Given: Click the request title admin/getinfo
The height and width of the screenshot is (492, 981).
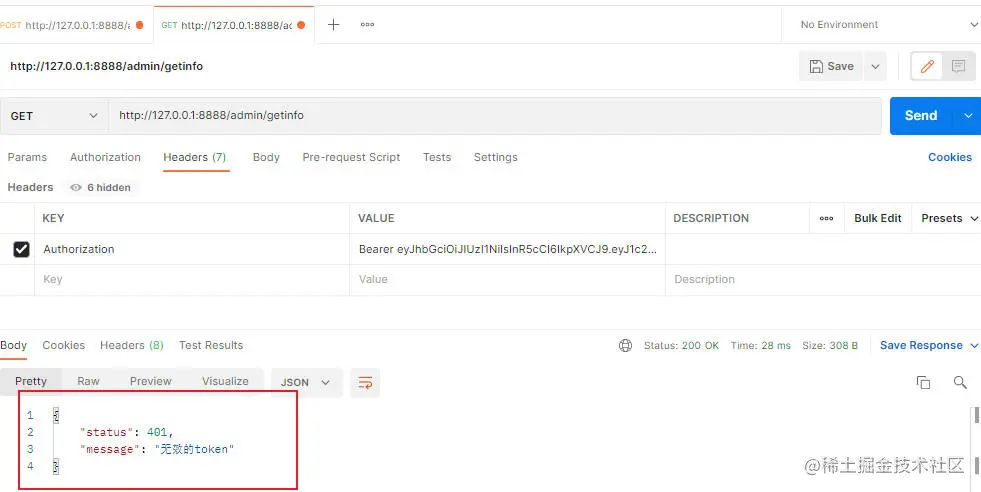Looking at the screenshot, I should 106,66.
